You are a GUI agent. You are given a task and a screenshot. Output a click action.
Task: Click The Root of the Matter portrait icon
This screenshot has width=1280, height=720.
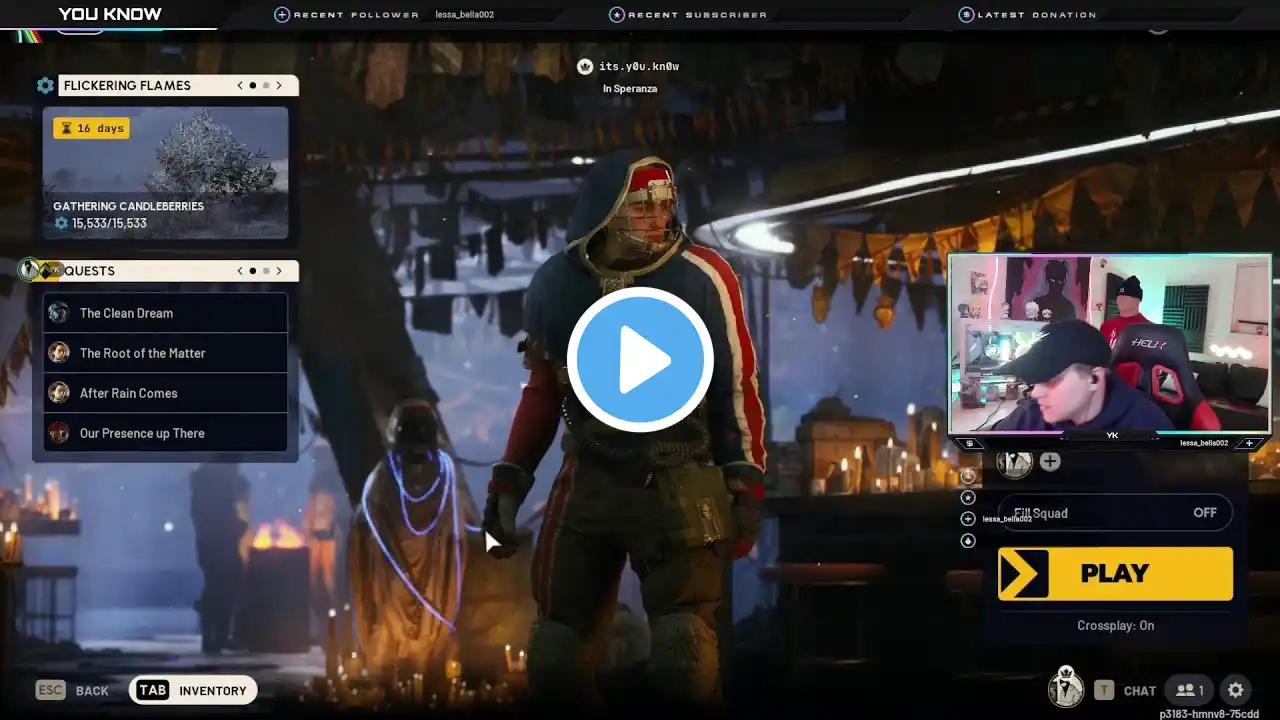pyautogui.click(x=59, y=353)
